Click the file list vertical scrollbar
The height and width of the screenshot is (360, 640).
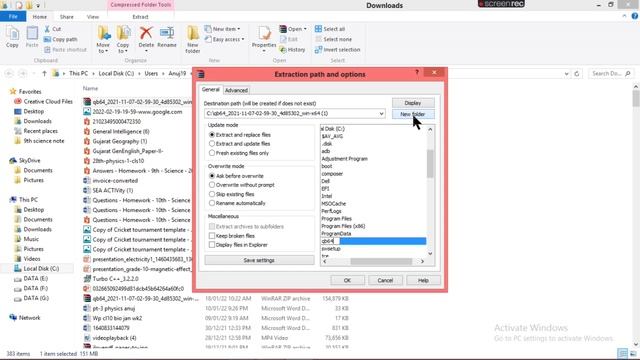point(636,99)
